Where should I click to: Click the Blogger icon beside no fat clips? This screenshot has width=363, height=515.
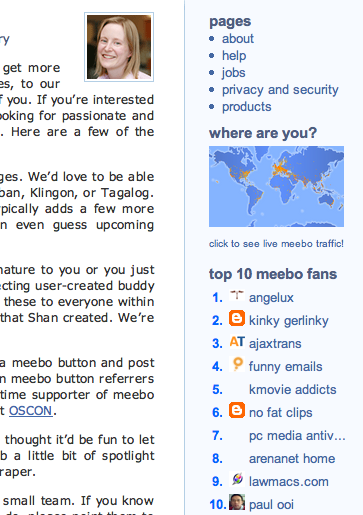237,410
